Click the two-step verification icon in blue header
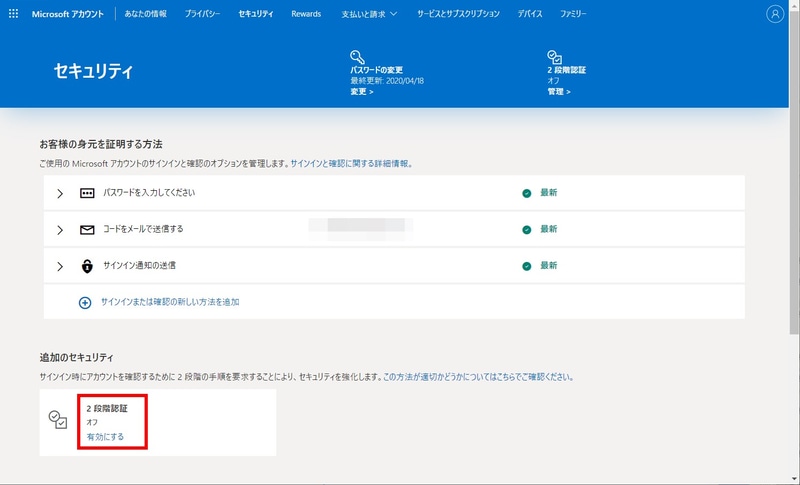Image resolution: width=800 pixels, height=485 pixels. pyautogui.click(x=555, y=57)
